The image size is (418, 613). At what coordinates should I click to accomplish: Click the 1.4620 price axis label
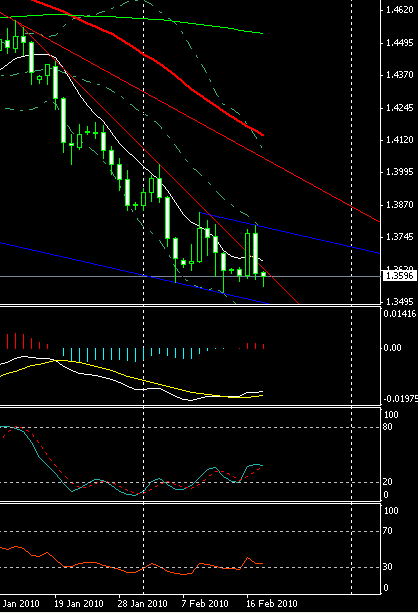(399, 10)
